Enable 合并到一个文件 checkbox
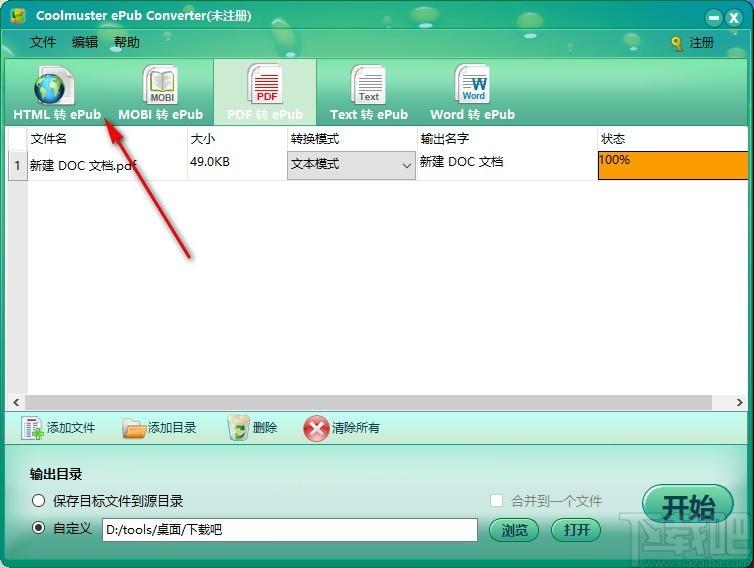Viewport: 754px width, 568px height. coord(496,501)
